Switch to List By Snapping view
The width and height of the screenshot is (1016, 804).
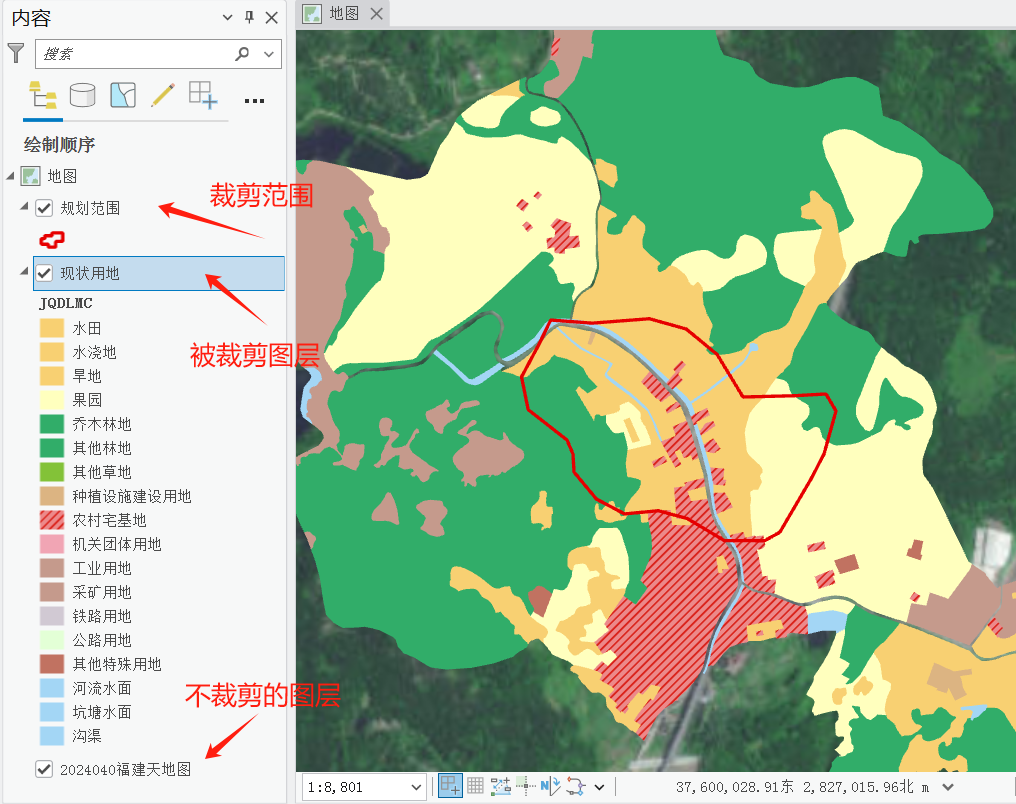point(203,95)
